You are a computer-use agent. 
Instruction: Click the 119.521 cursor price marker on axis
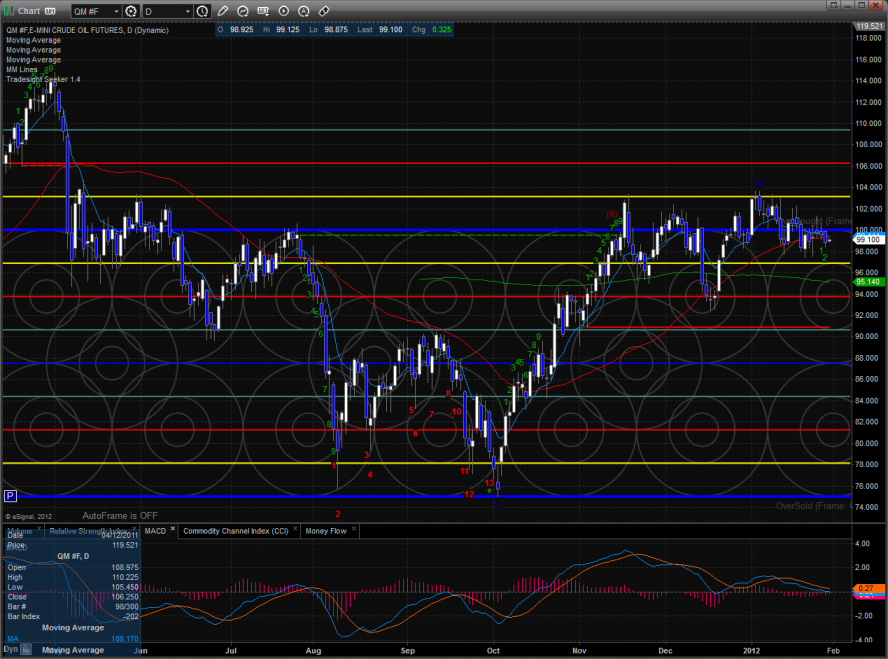point(869,26)
